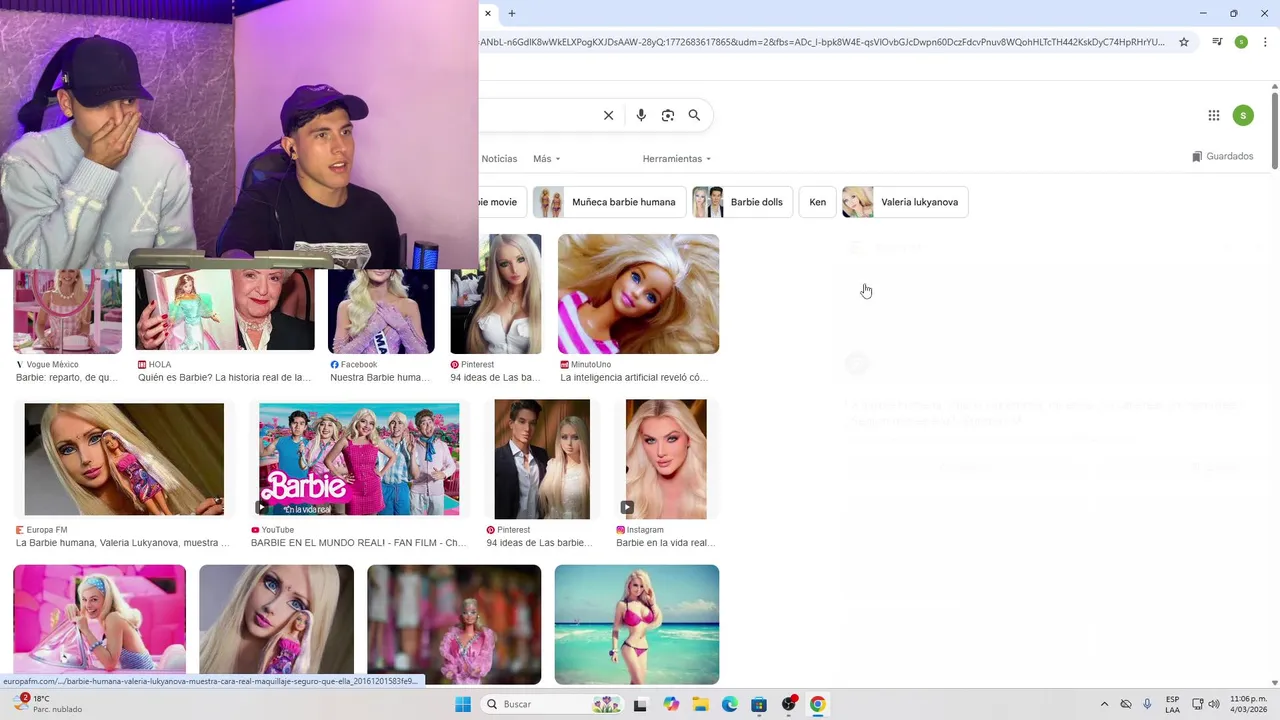Open the Chrome three-dot menu
Viewport: 1280px width, 720px height.
pos(1265,42)
